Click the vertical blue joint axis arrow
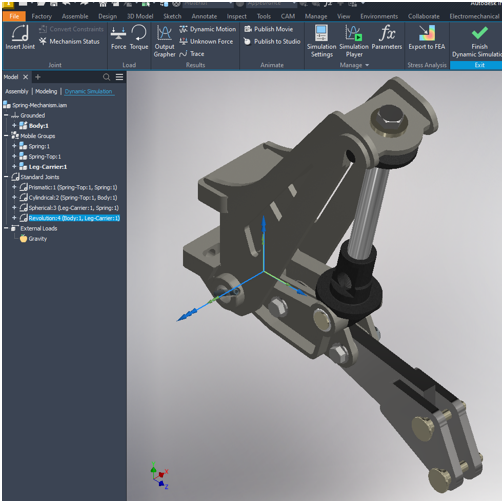 [x=264, y=243]
